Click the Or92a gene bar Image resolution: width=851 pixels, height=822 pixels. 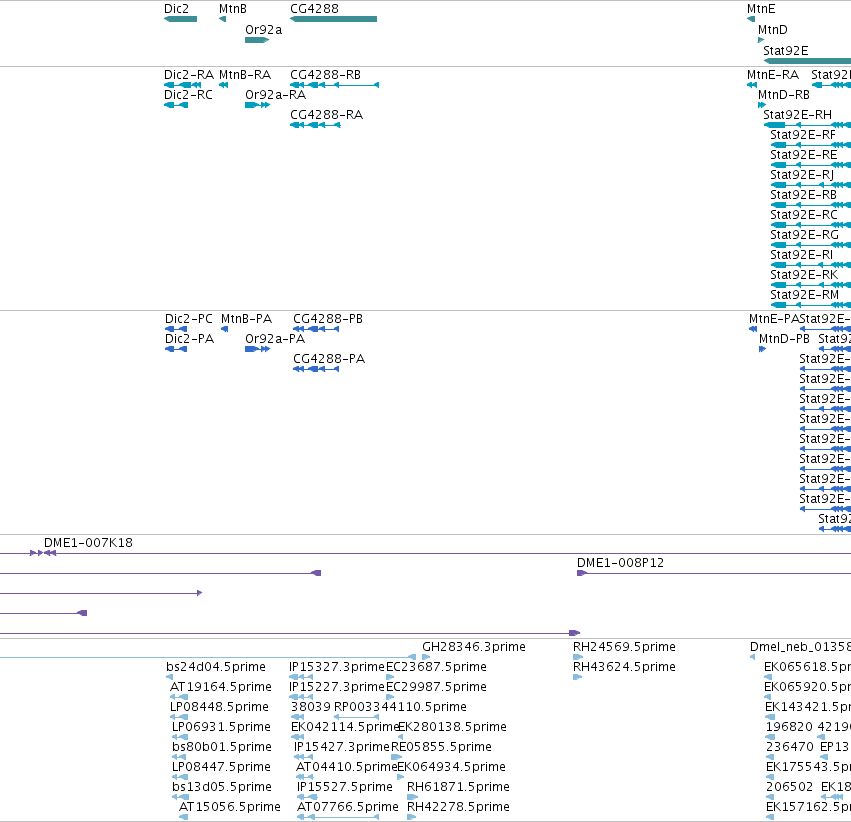point(257,40)
